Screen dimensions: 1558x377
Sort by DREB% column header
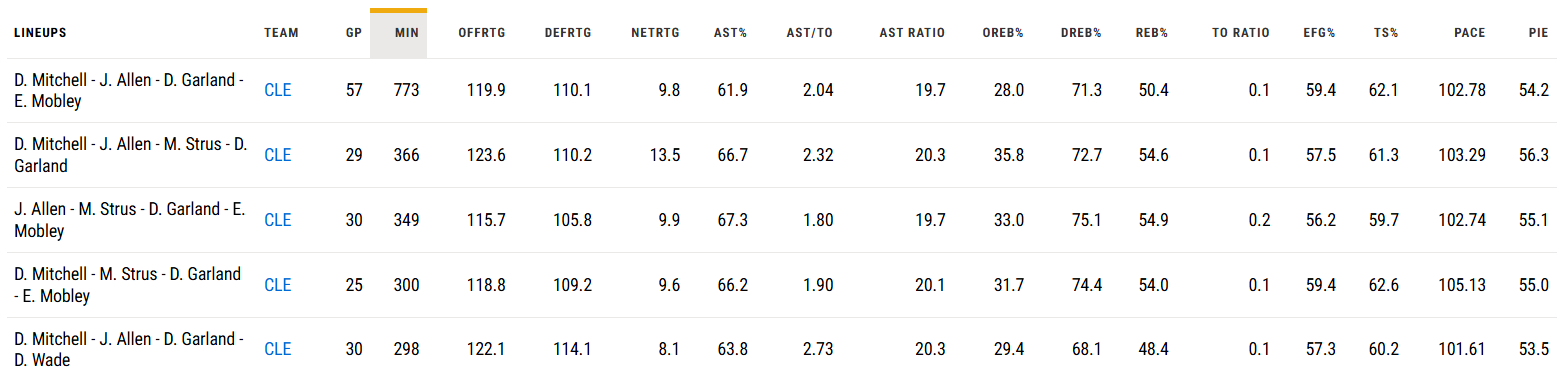pos(1081,33)
